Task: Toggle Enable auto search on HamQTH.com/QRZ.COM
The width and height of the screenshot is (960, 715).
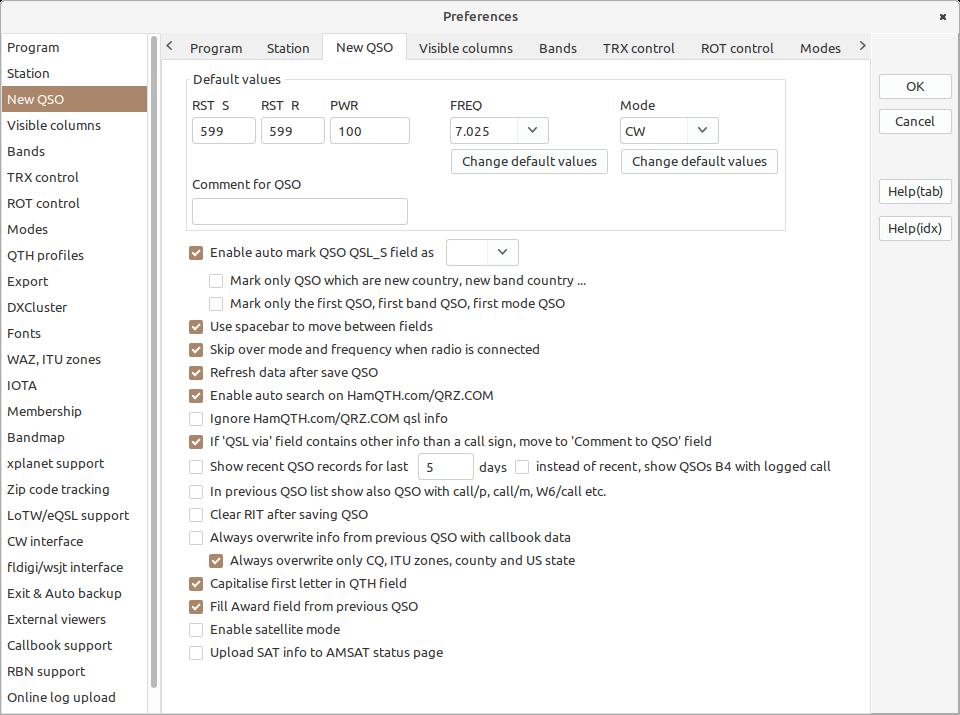Action: [196, 396]
